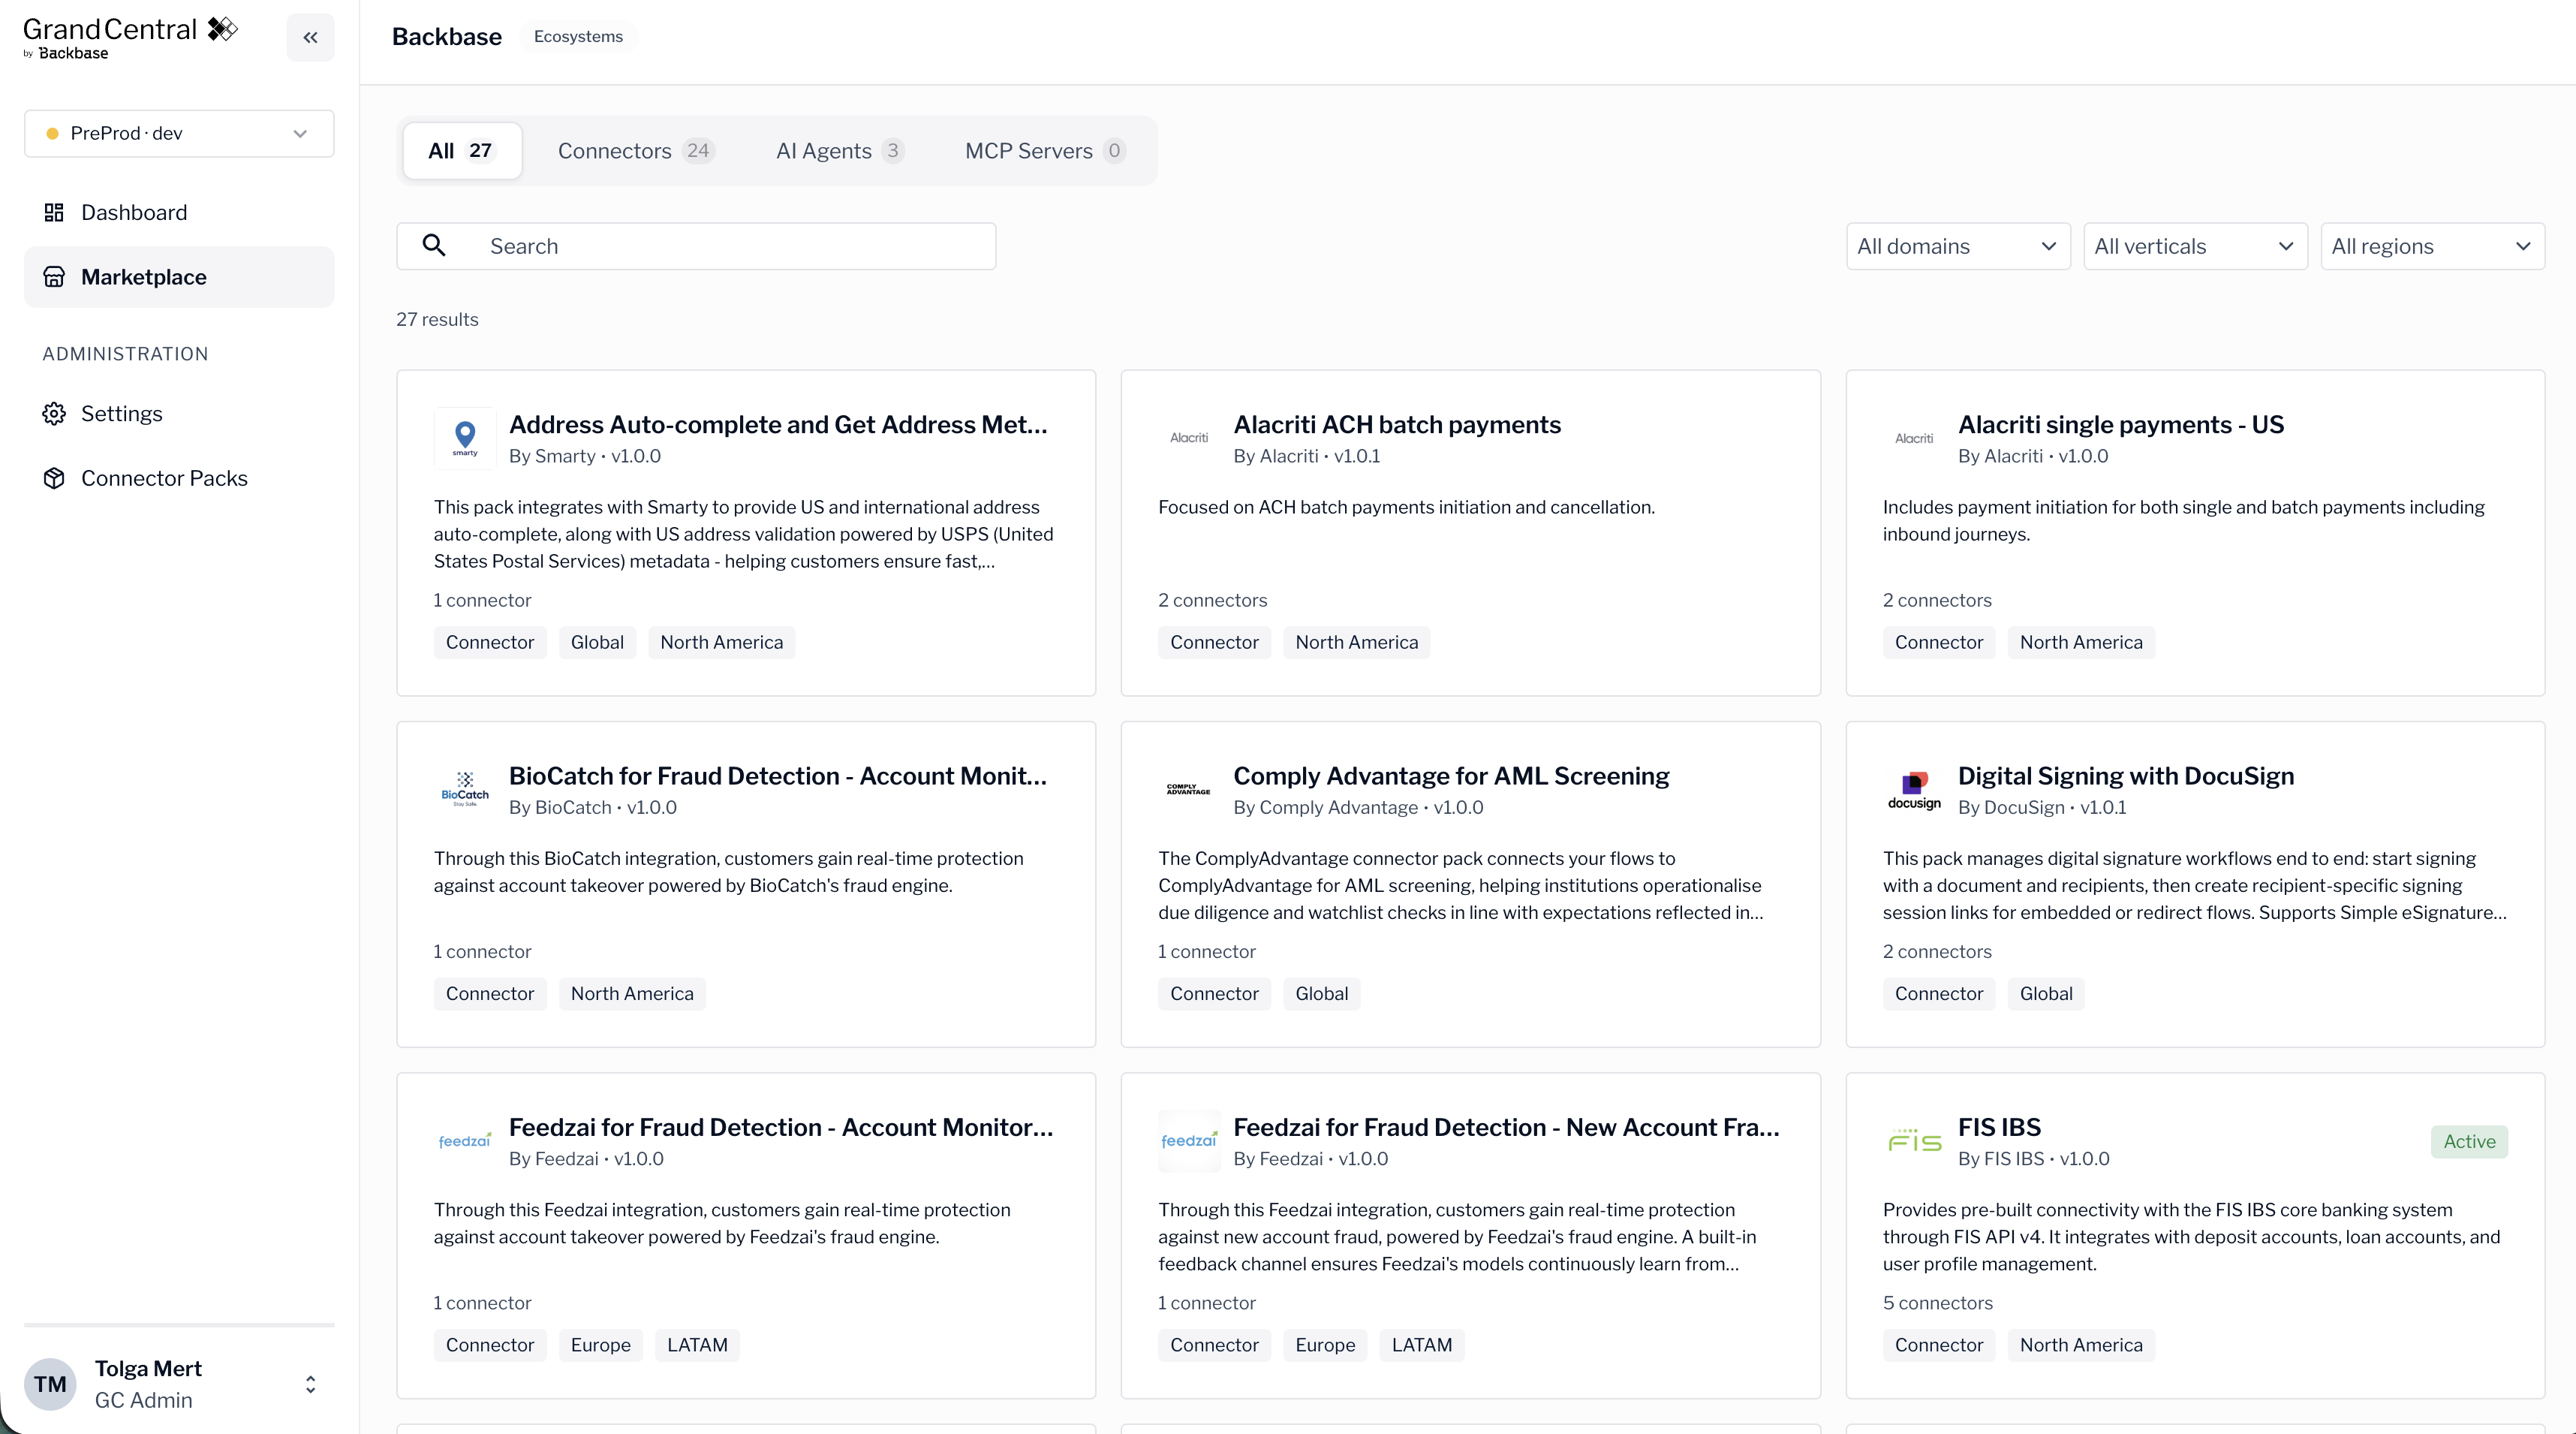This screenshot has width=2576, height=1434.
Task: Click Alacriti logo on single payments card
Action: coord(1913,438)
